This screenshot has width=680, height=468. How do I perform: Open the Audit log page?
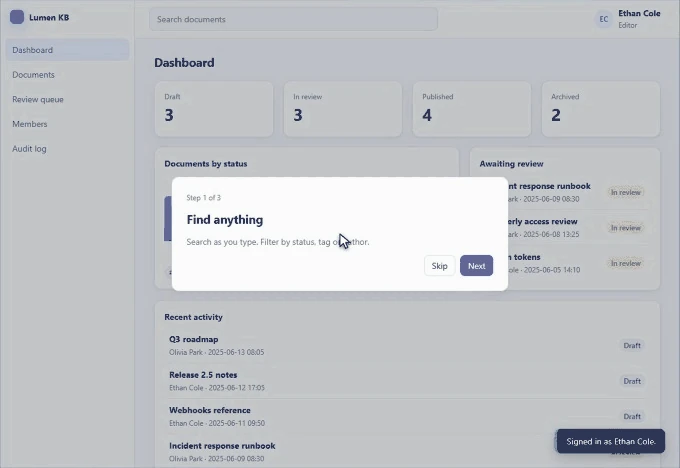67,149
